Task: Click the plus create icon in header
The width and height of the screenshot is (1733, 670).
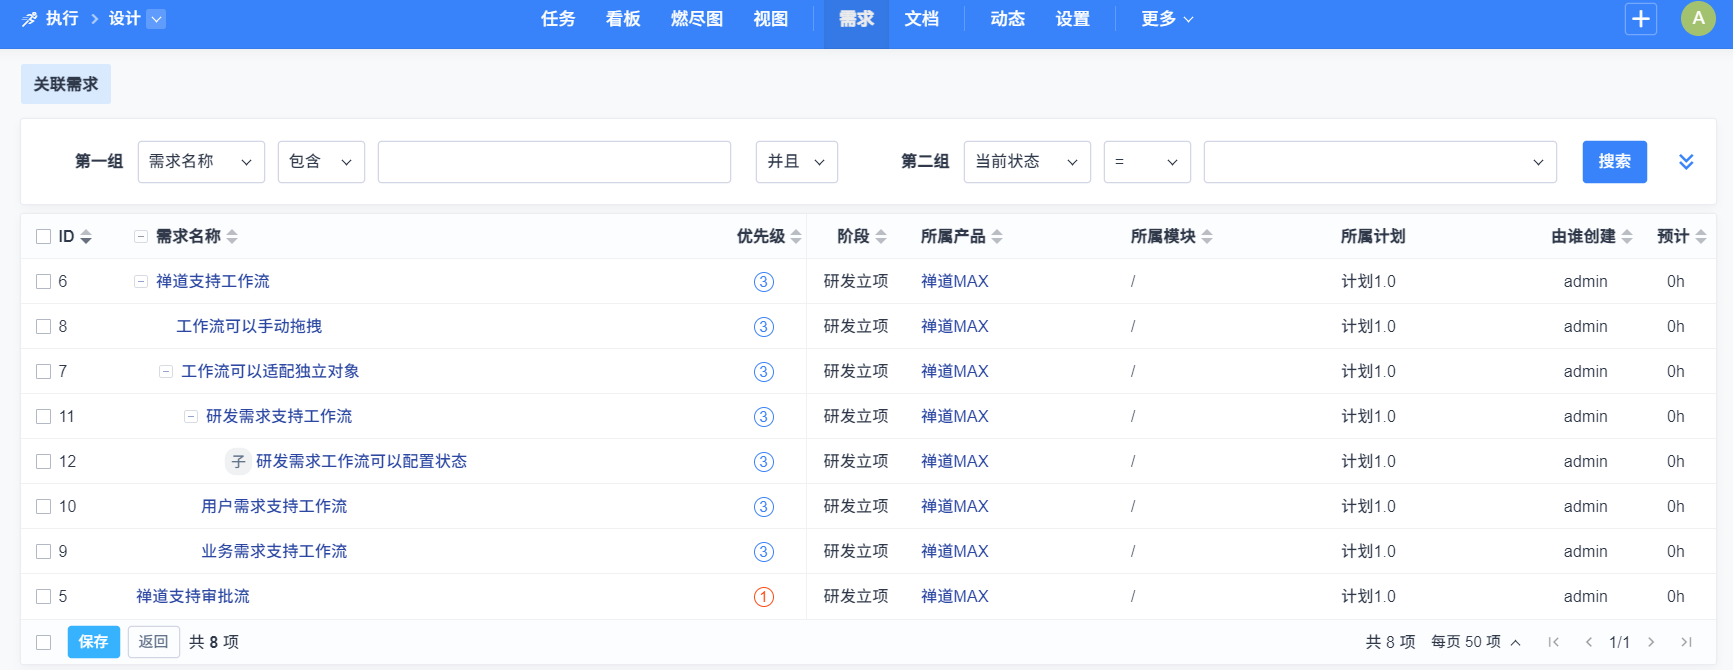Action: click(1640, 19)
